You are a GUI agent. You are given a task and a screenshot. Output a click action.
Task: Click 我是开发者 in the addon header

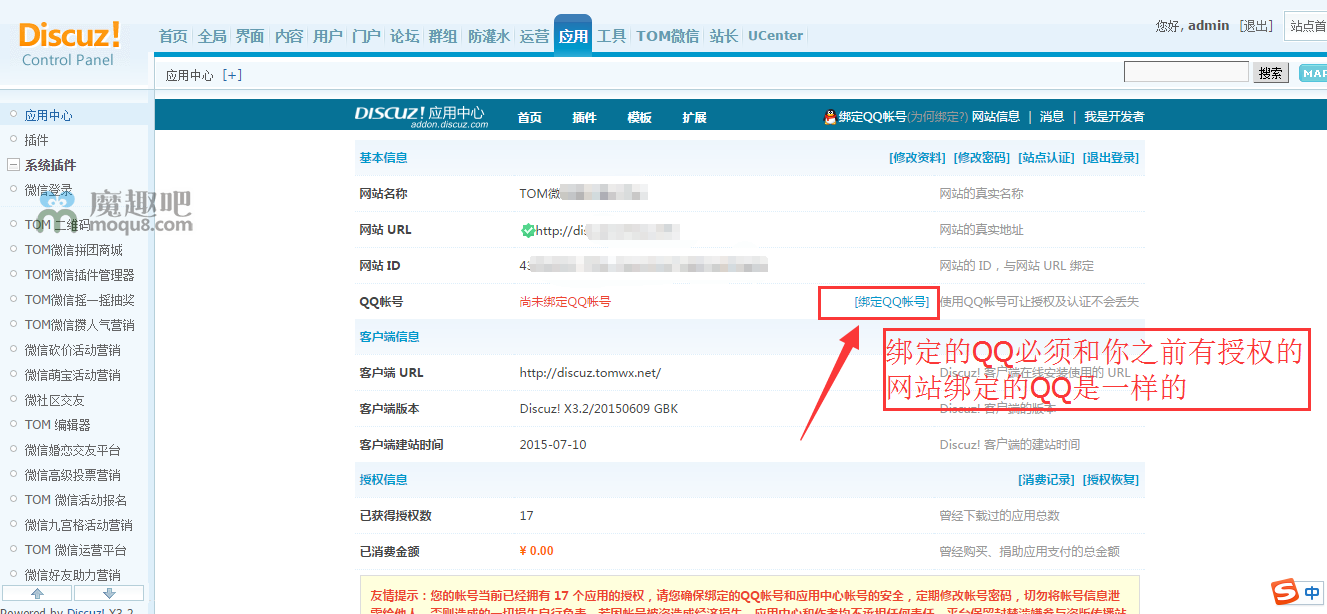click(x=1114, y=117)
